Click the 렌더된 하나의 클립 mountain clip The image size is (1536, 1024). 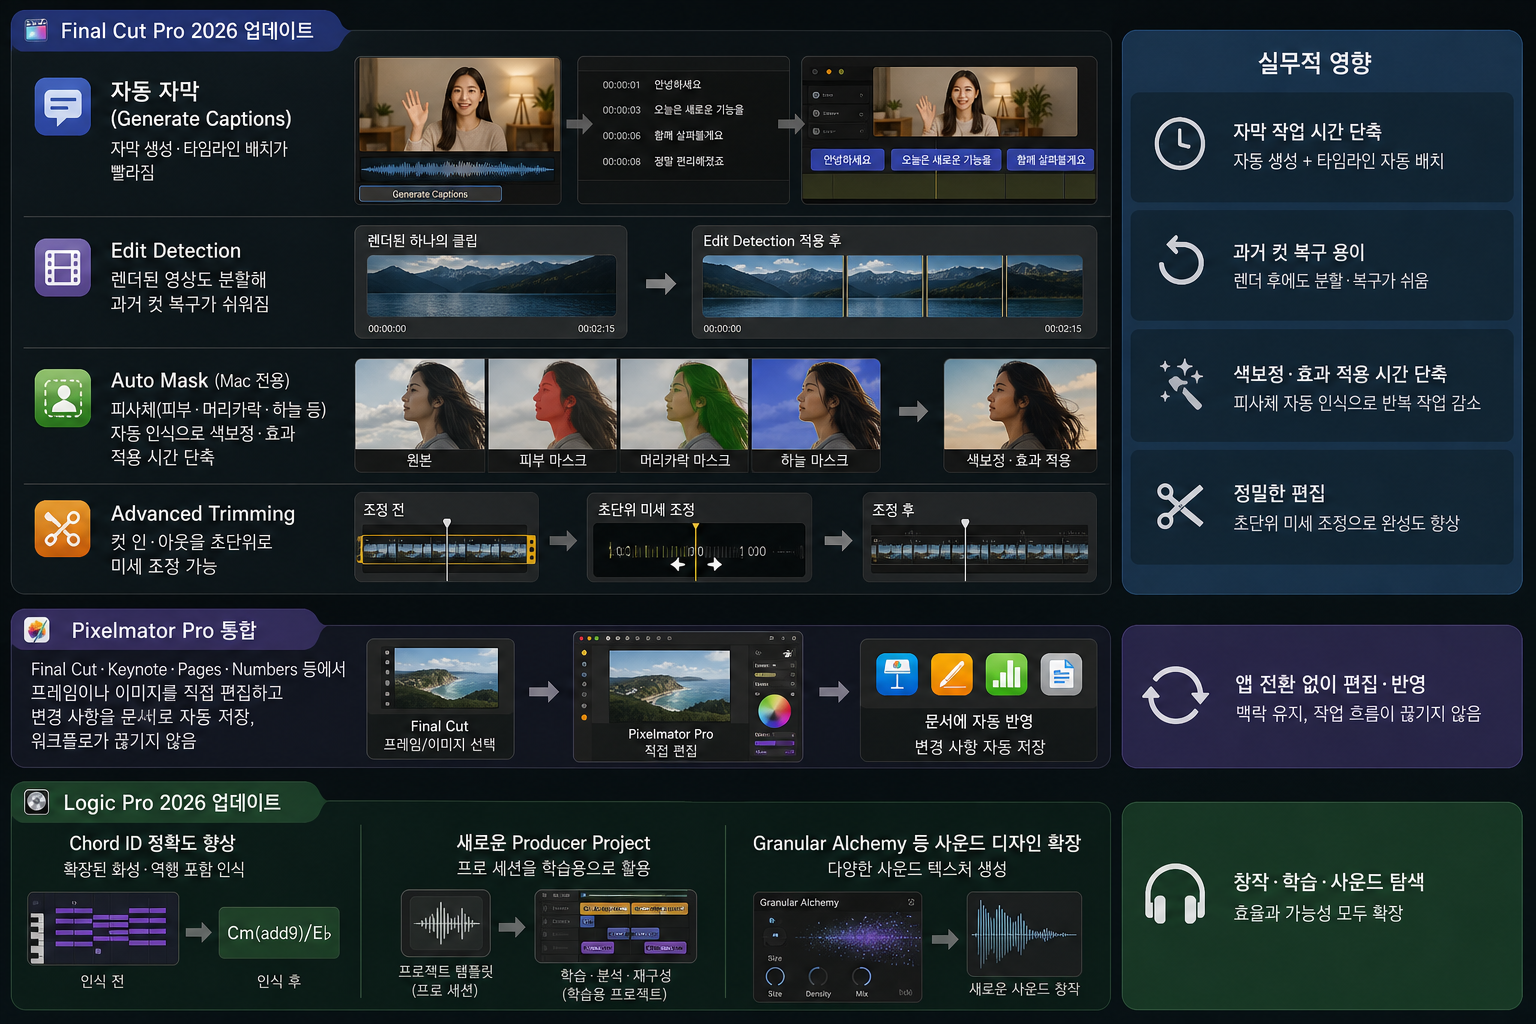491,286
